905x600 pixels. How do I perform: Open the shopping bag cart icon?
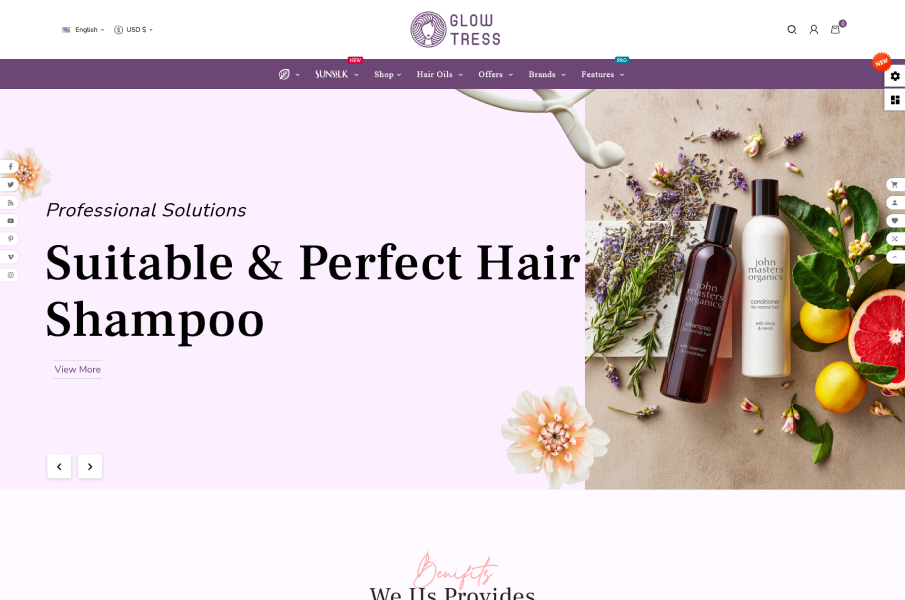(x=835, y=29)
